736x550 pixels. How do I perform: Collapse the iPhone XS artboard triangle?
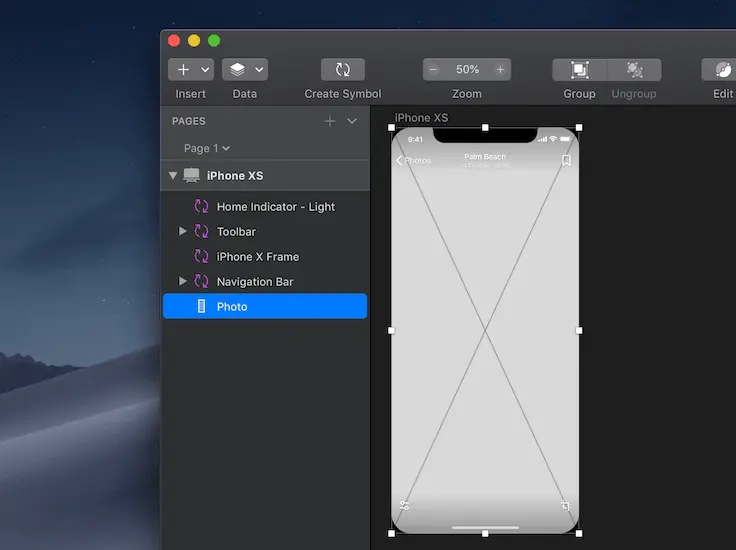click(x=173, y=176)
